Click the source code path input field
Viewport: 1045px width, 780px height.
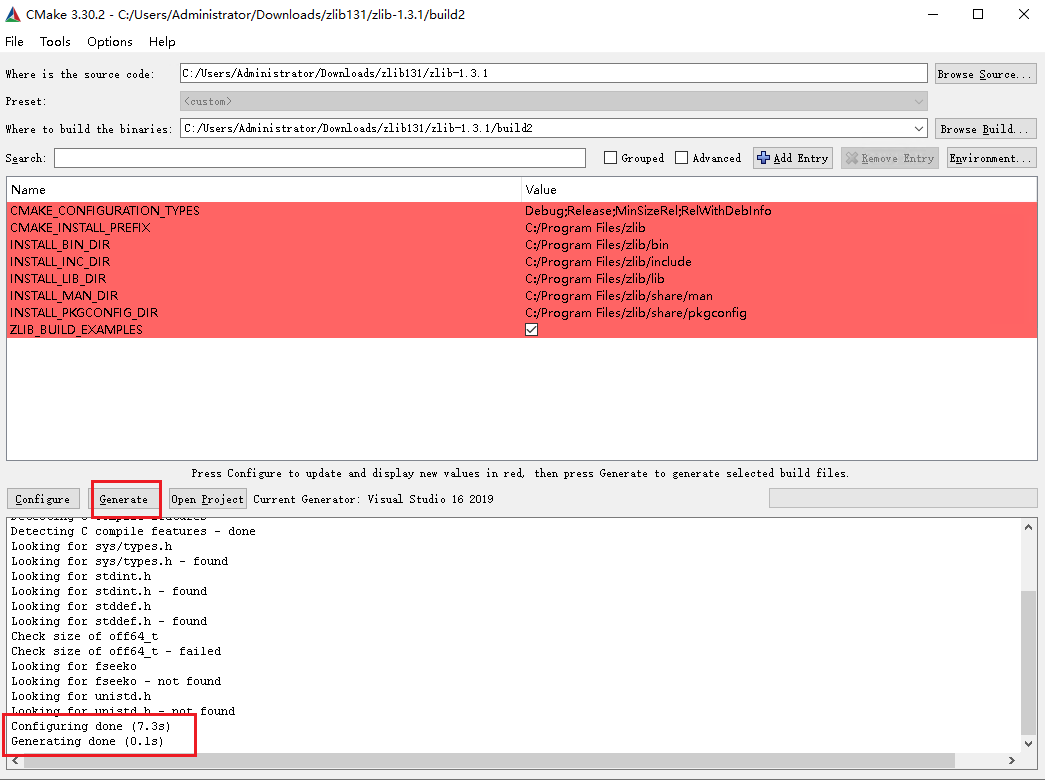tap(553, 73)
